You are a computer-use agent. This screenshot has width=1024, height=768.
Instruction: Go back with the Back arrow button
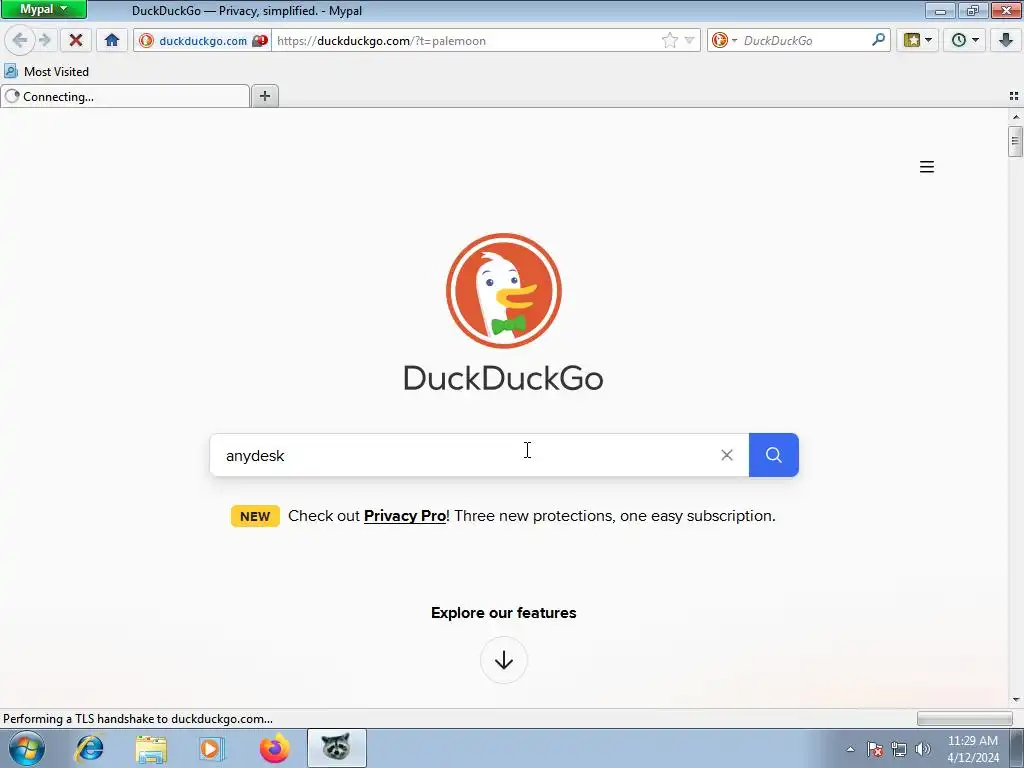(x=20, y=40)
